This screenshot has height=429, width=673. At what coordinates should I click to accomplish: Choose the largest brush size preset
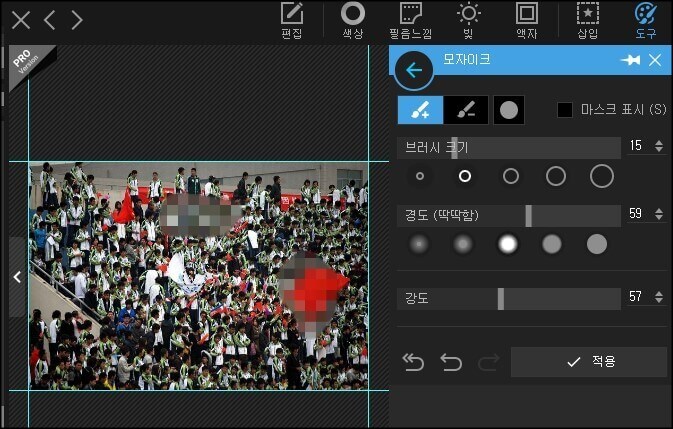tap(602, 176)
